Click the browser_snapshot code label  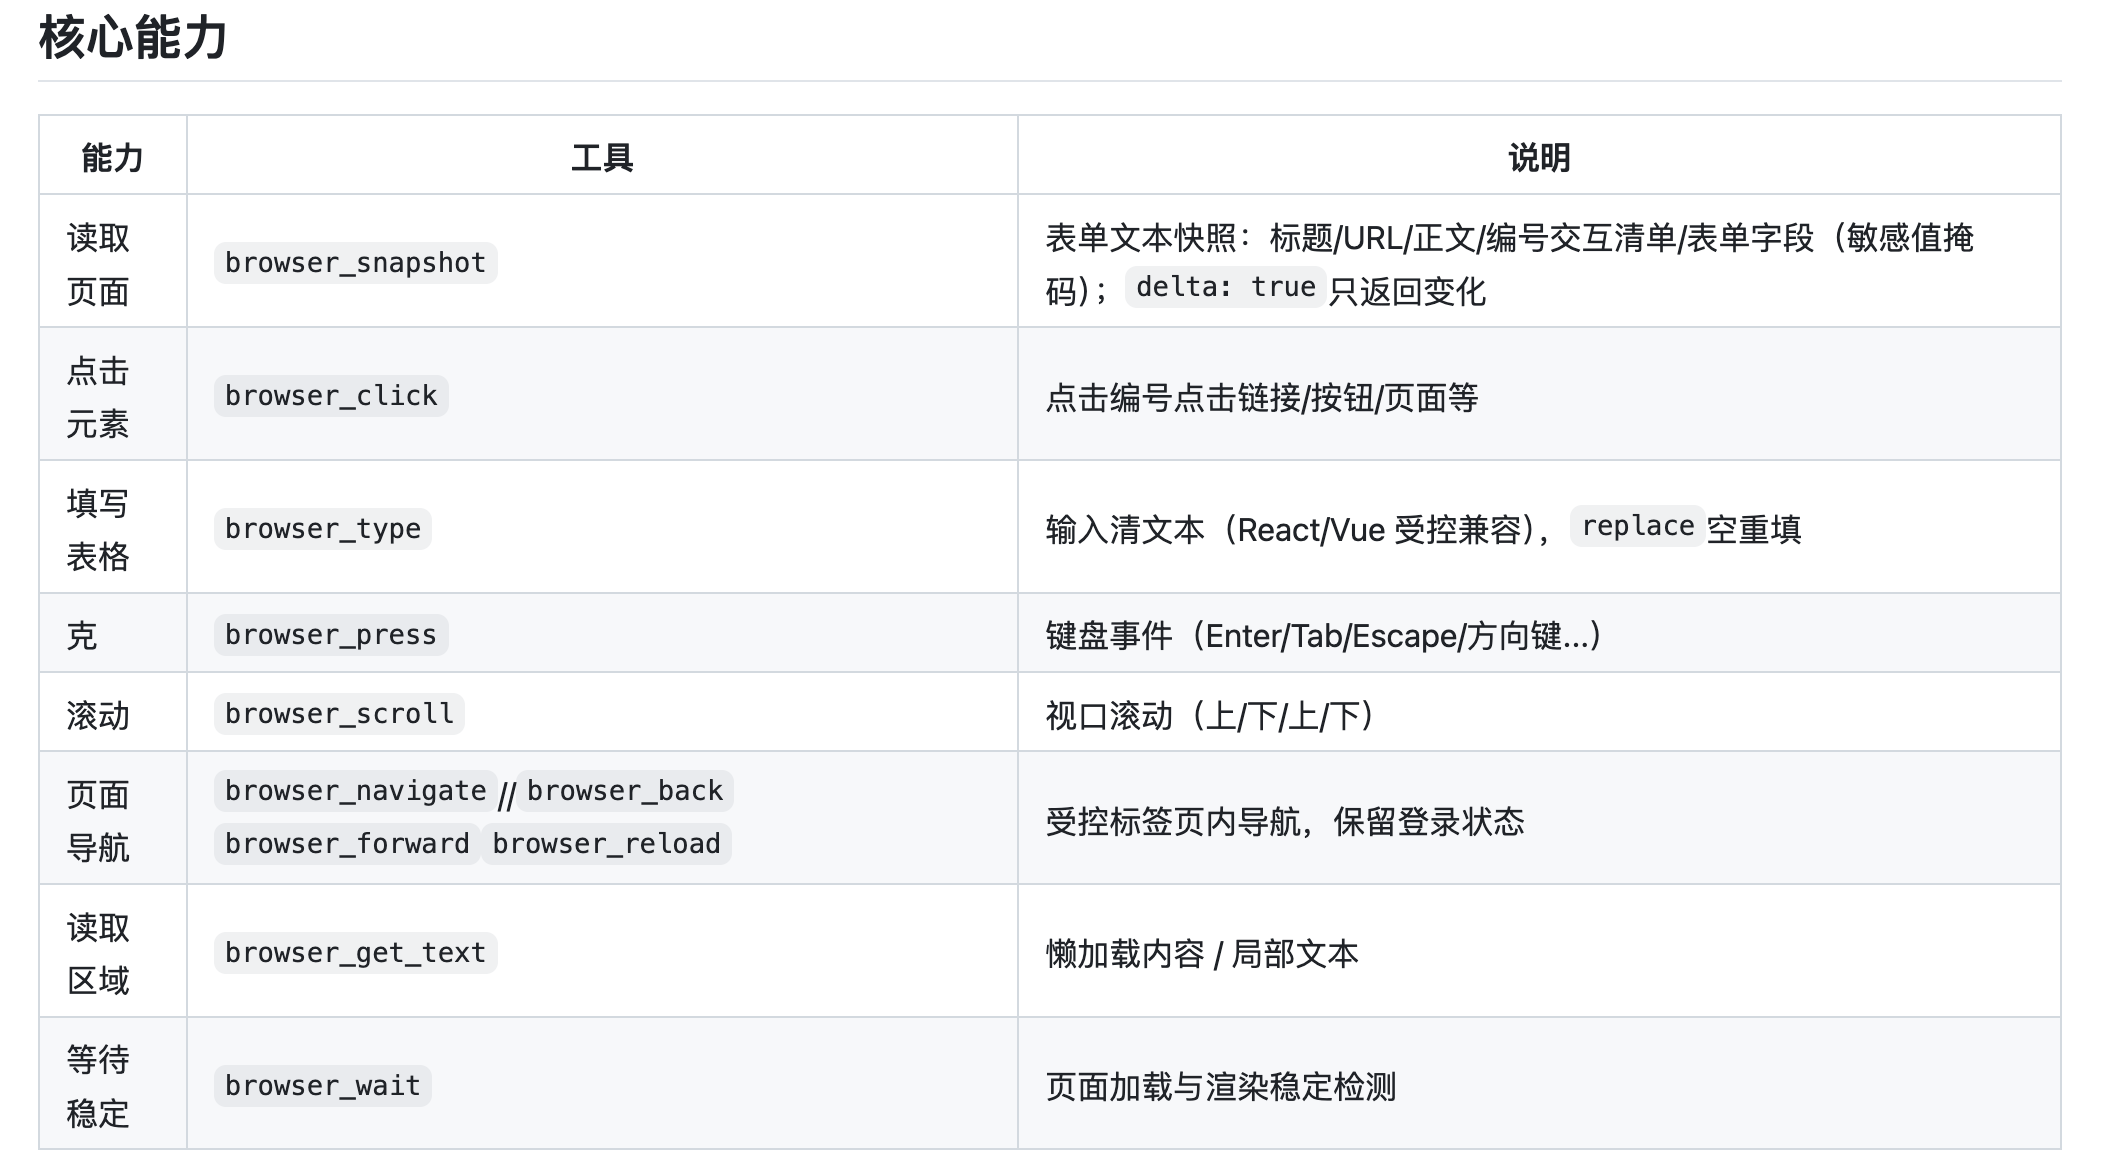[x=355, y=263]
